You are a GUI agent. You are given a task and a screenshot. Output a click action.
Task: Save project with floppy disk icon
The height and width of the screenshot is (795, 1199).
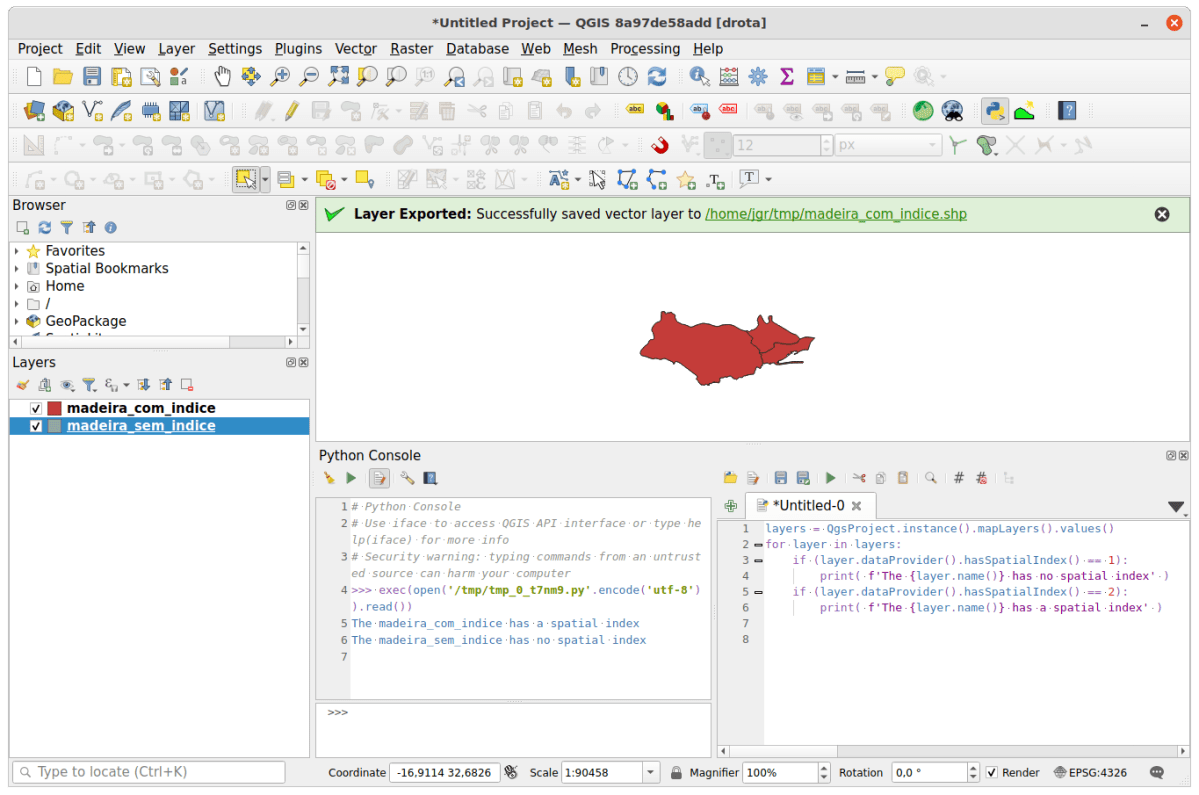[x=92, y=76]
